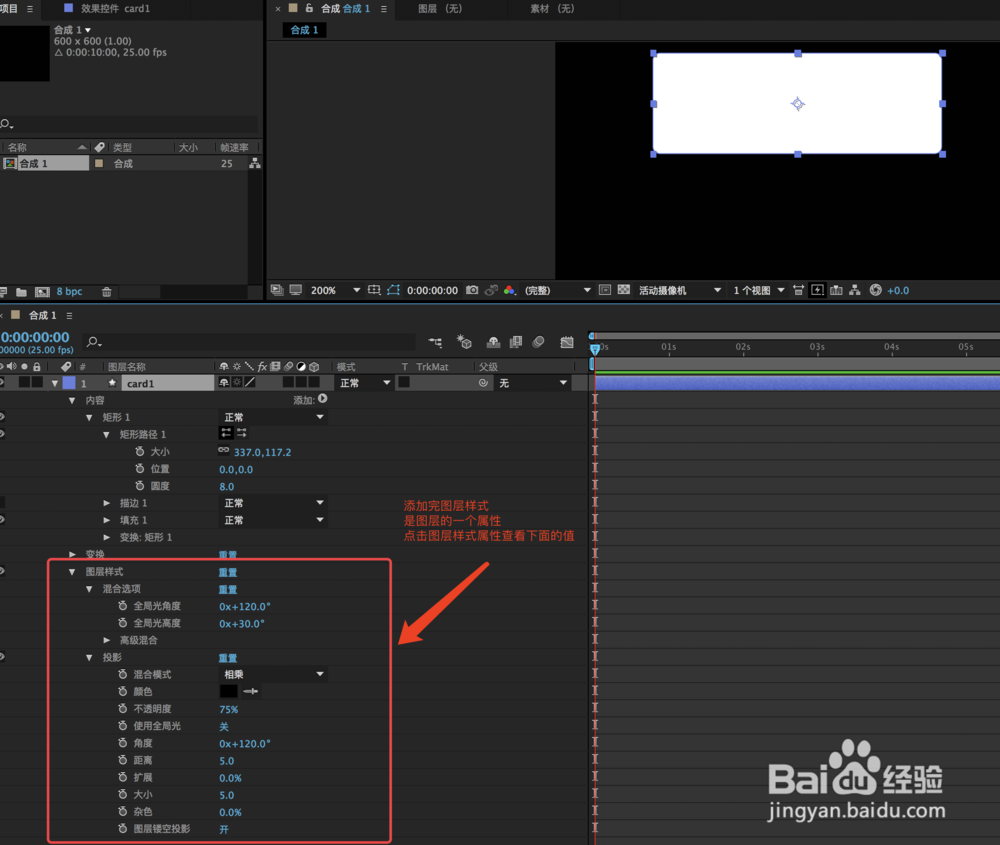Screen dimensions: 1000x845
Task: Select the 合成 1 breadcrumb tab
Action: [x=305, y=30]
